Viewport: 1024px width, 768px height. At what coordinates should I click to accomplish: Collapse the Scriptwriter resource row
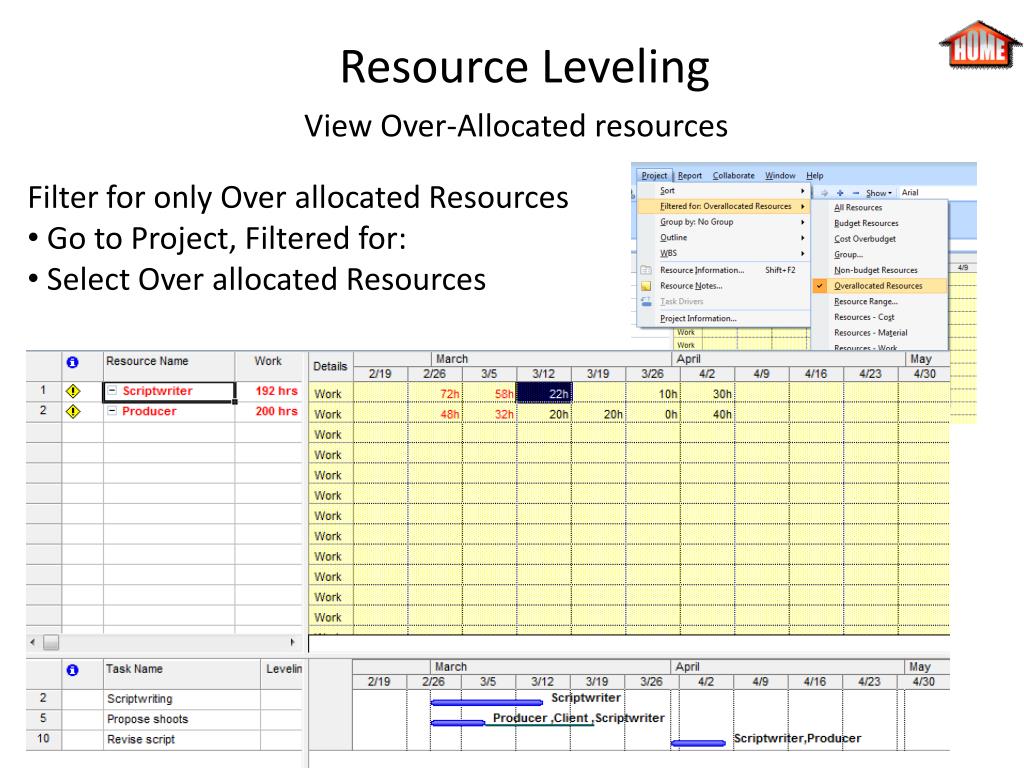112,391
